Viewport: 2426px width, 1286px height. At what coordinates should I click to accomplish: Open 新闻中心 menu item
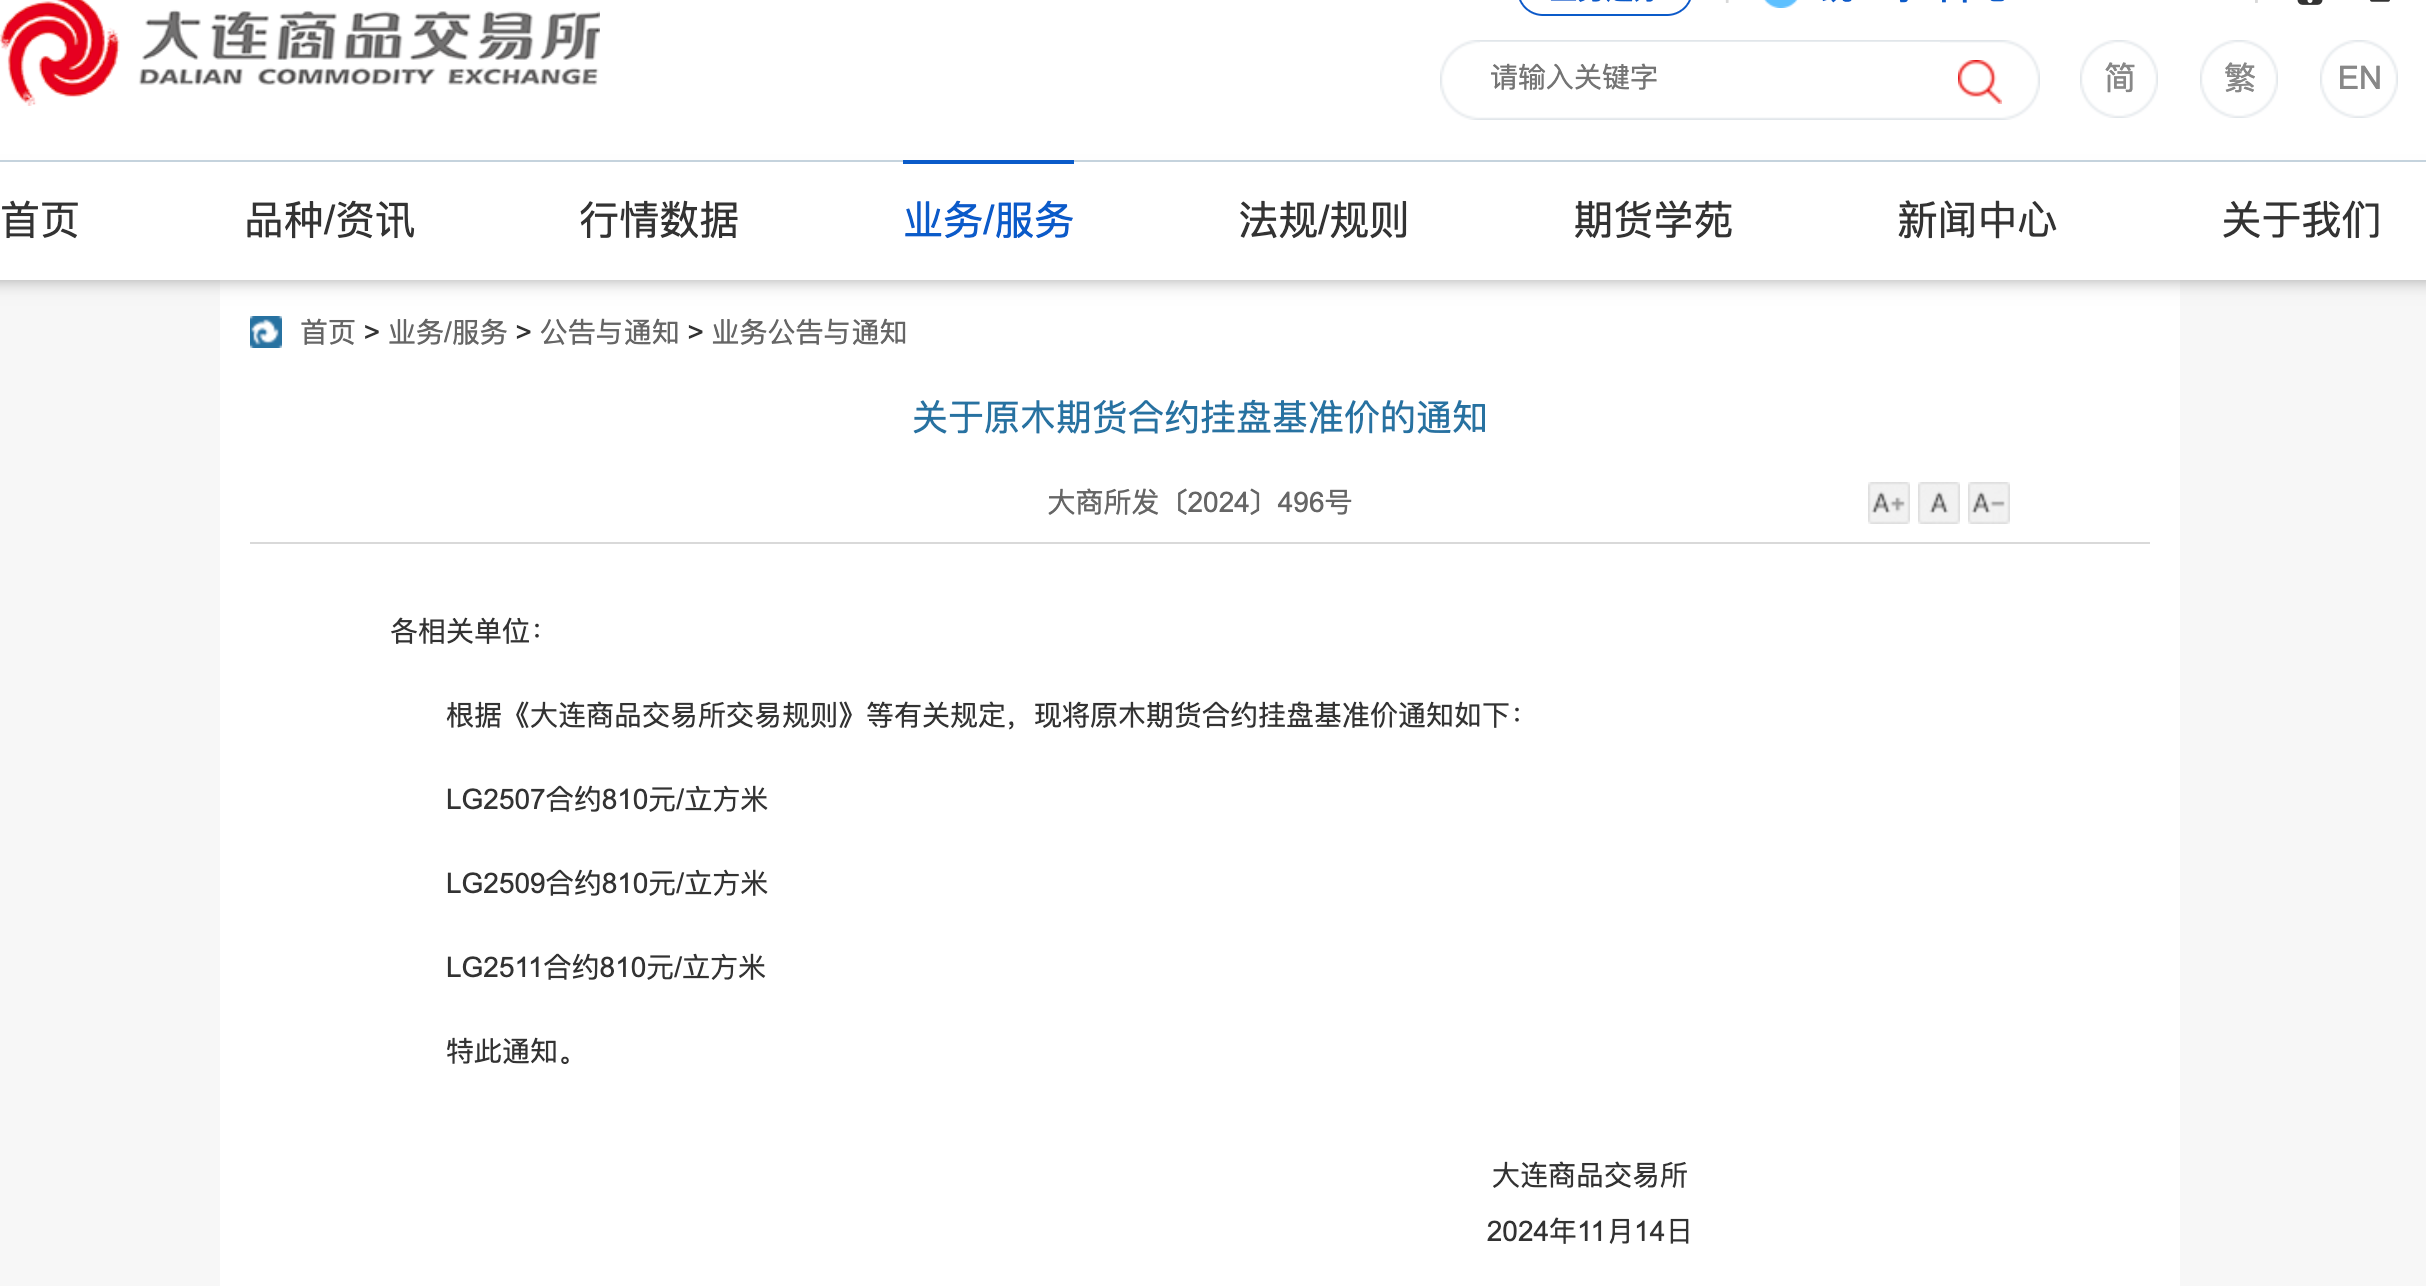pos(1977,220)
